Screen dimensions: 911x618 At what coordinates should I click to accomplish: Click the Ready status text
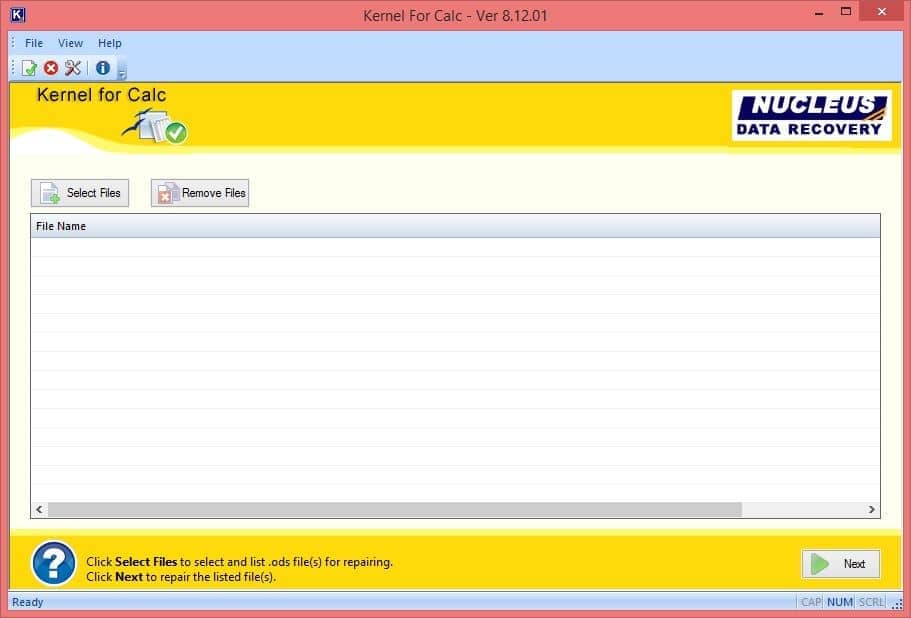[x=27, y=602]
